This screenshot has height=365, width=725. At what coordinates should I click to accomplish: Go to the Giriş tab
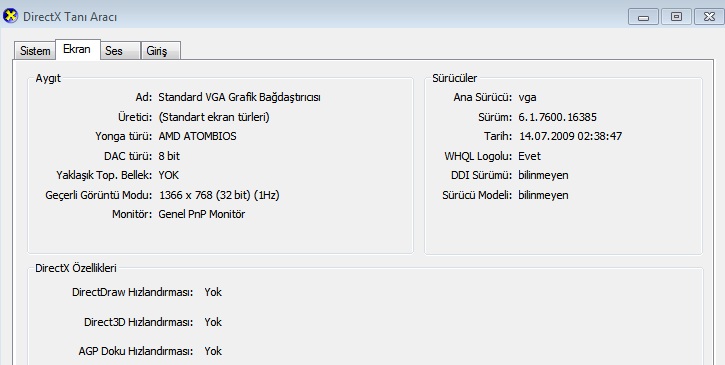[160, 50]
